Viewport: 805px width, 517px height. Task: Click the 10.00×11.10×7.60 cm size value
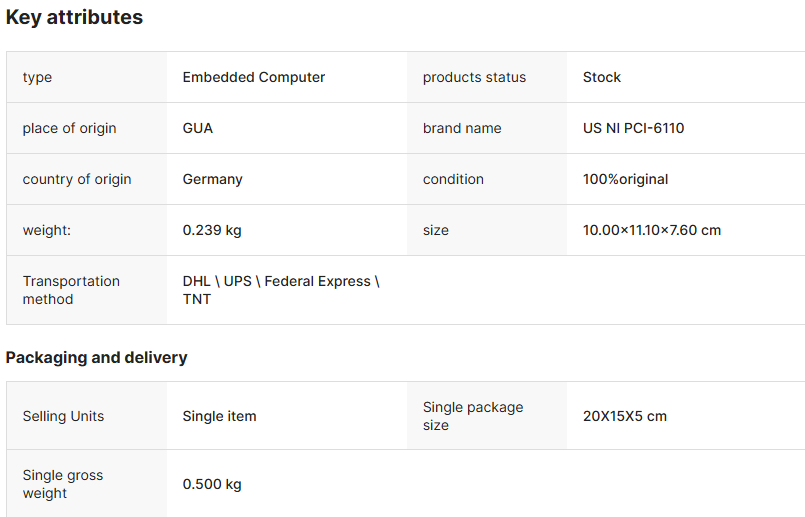(652, 230)
